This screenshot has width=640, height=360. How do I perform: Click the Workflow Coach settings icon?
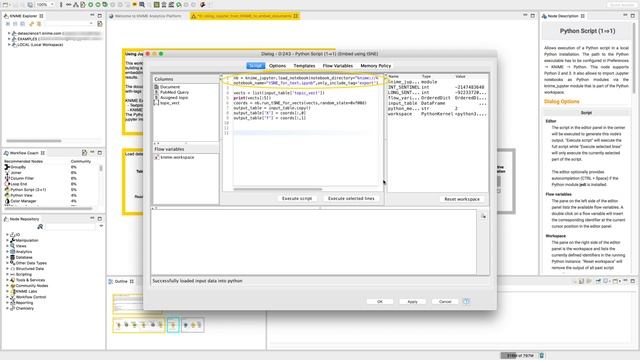pyautogui.click(x=84, y=153)
